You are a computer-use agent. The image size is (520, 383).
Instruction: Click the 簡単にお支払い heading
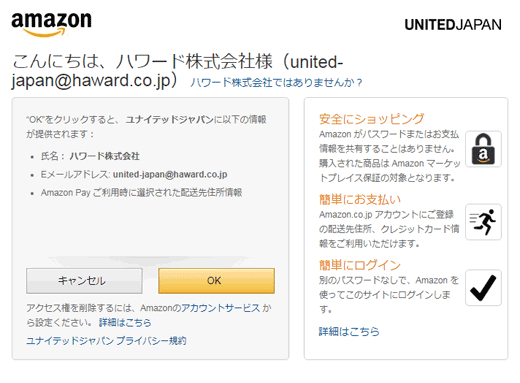click(360, 199)
